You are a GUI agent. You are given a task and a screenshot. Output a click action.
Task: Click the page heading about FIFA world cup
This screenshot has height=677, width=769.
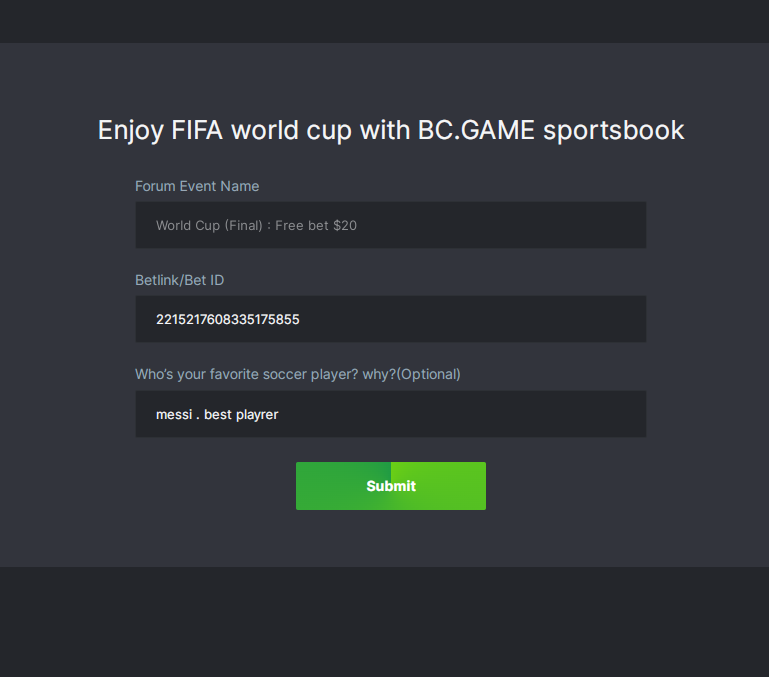tap(390, 130)
